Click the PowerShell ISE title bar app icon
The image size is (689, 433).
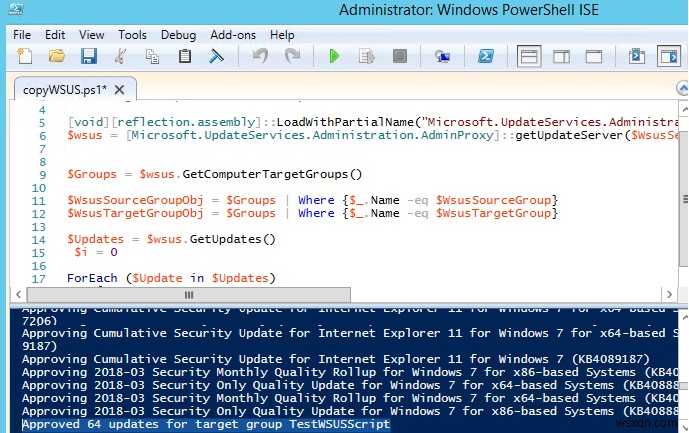16,8
